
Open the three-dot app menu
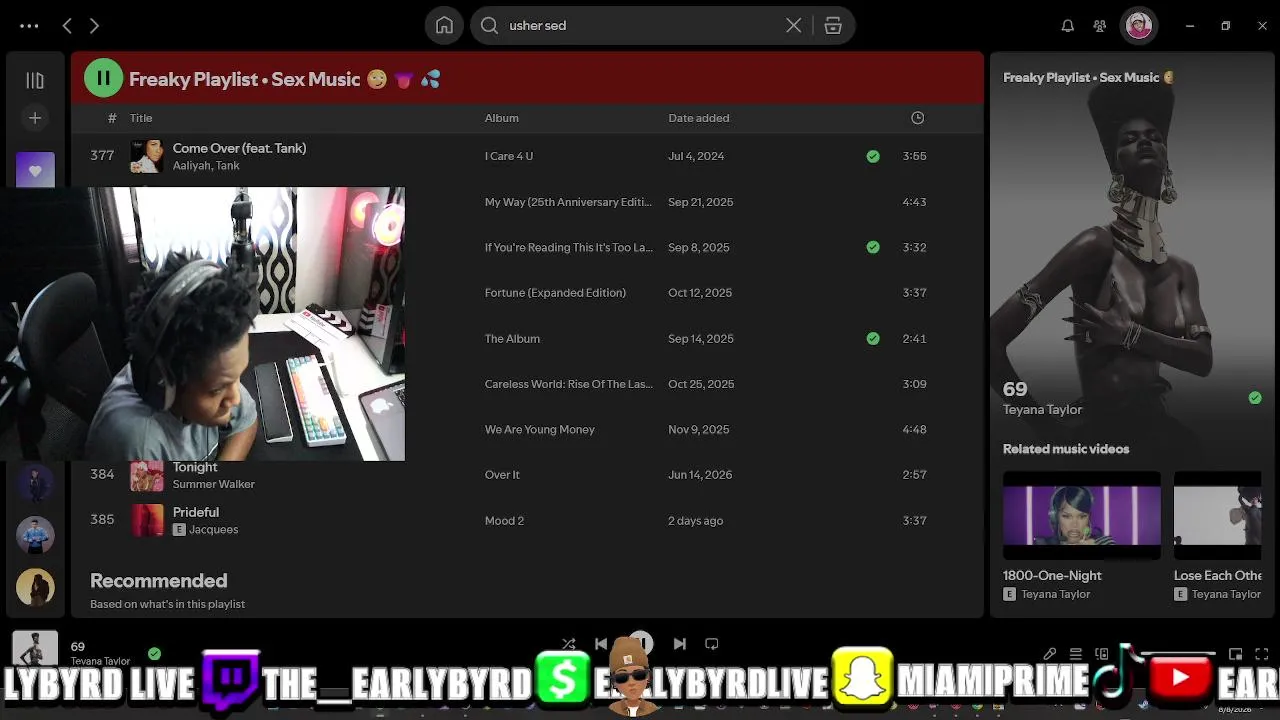coord(29,26)
